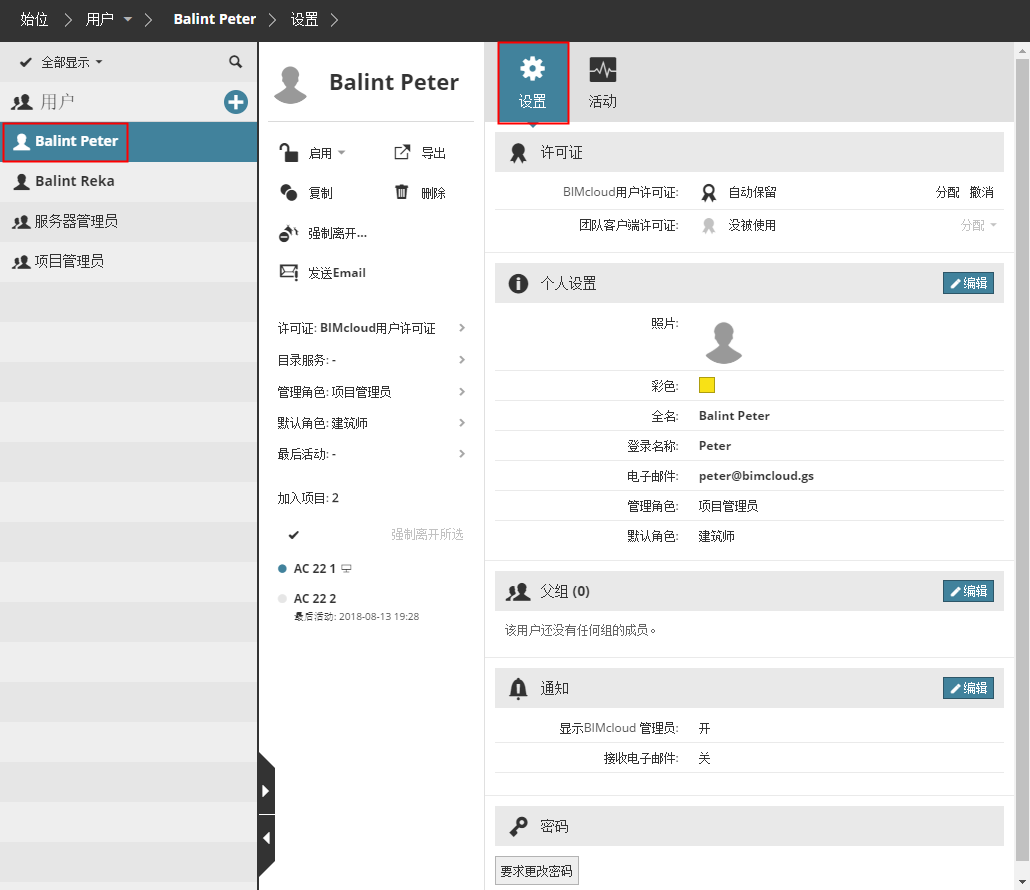
Task: Click the 密码 key icon
Action: [518, 826]
